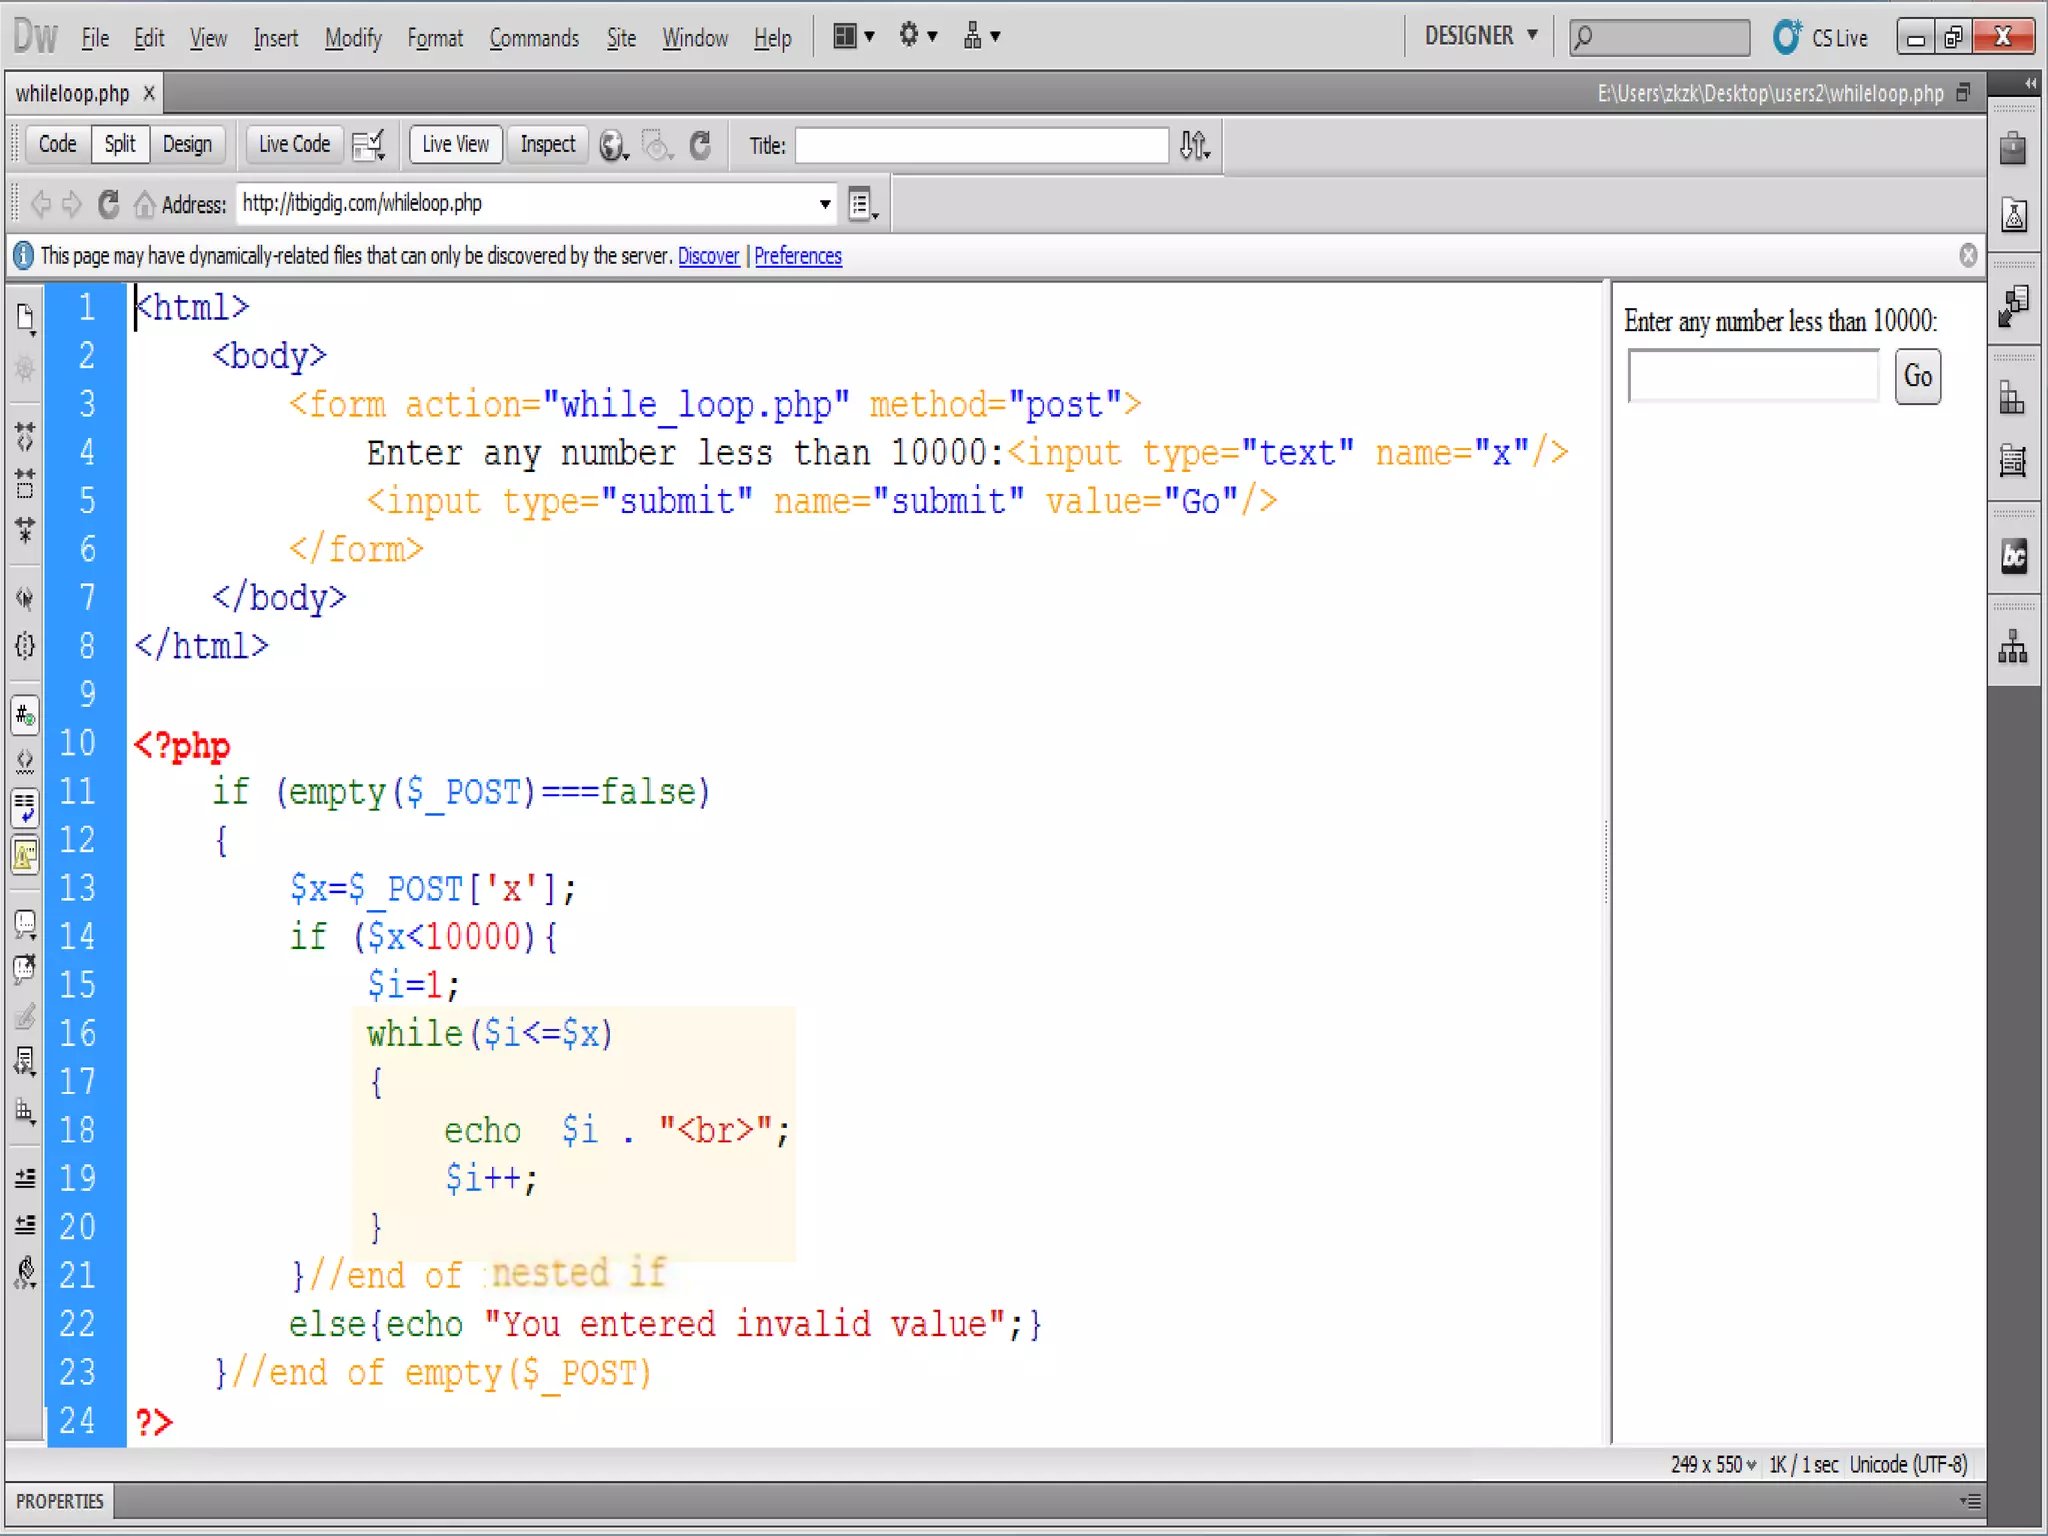Image resolution: width=2048 pixels, height=1536 pixels.
Task: Click the Preview in browser globe icon
Action: (x=613, y=146)
